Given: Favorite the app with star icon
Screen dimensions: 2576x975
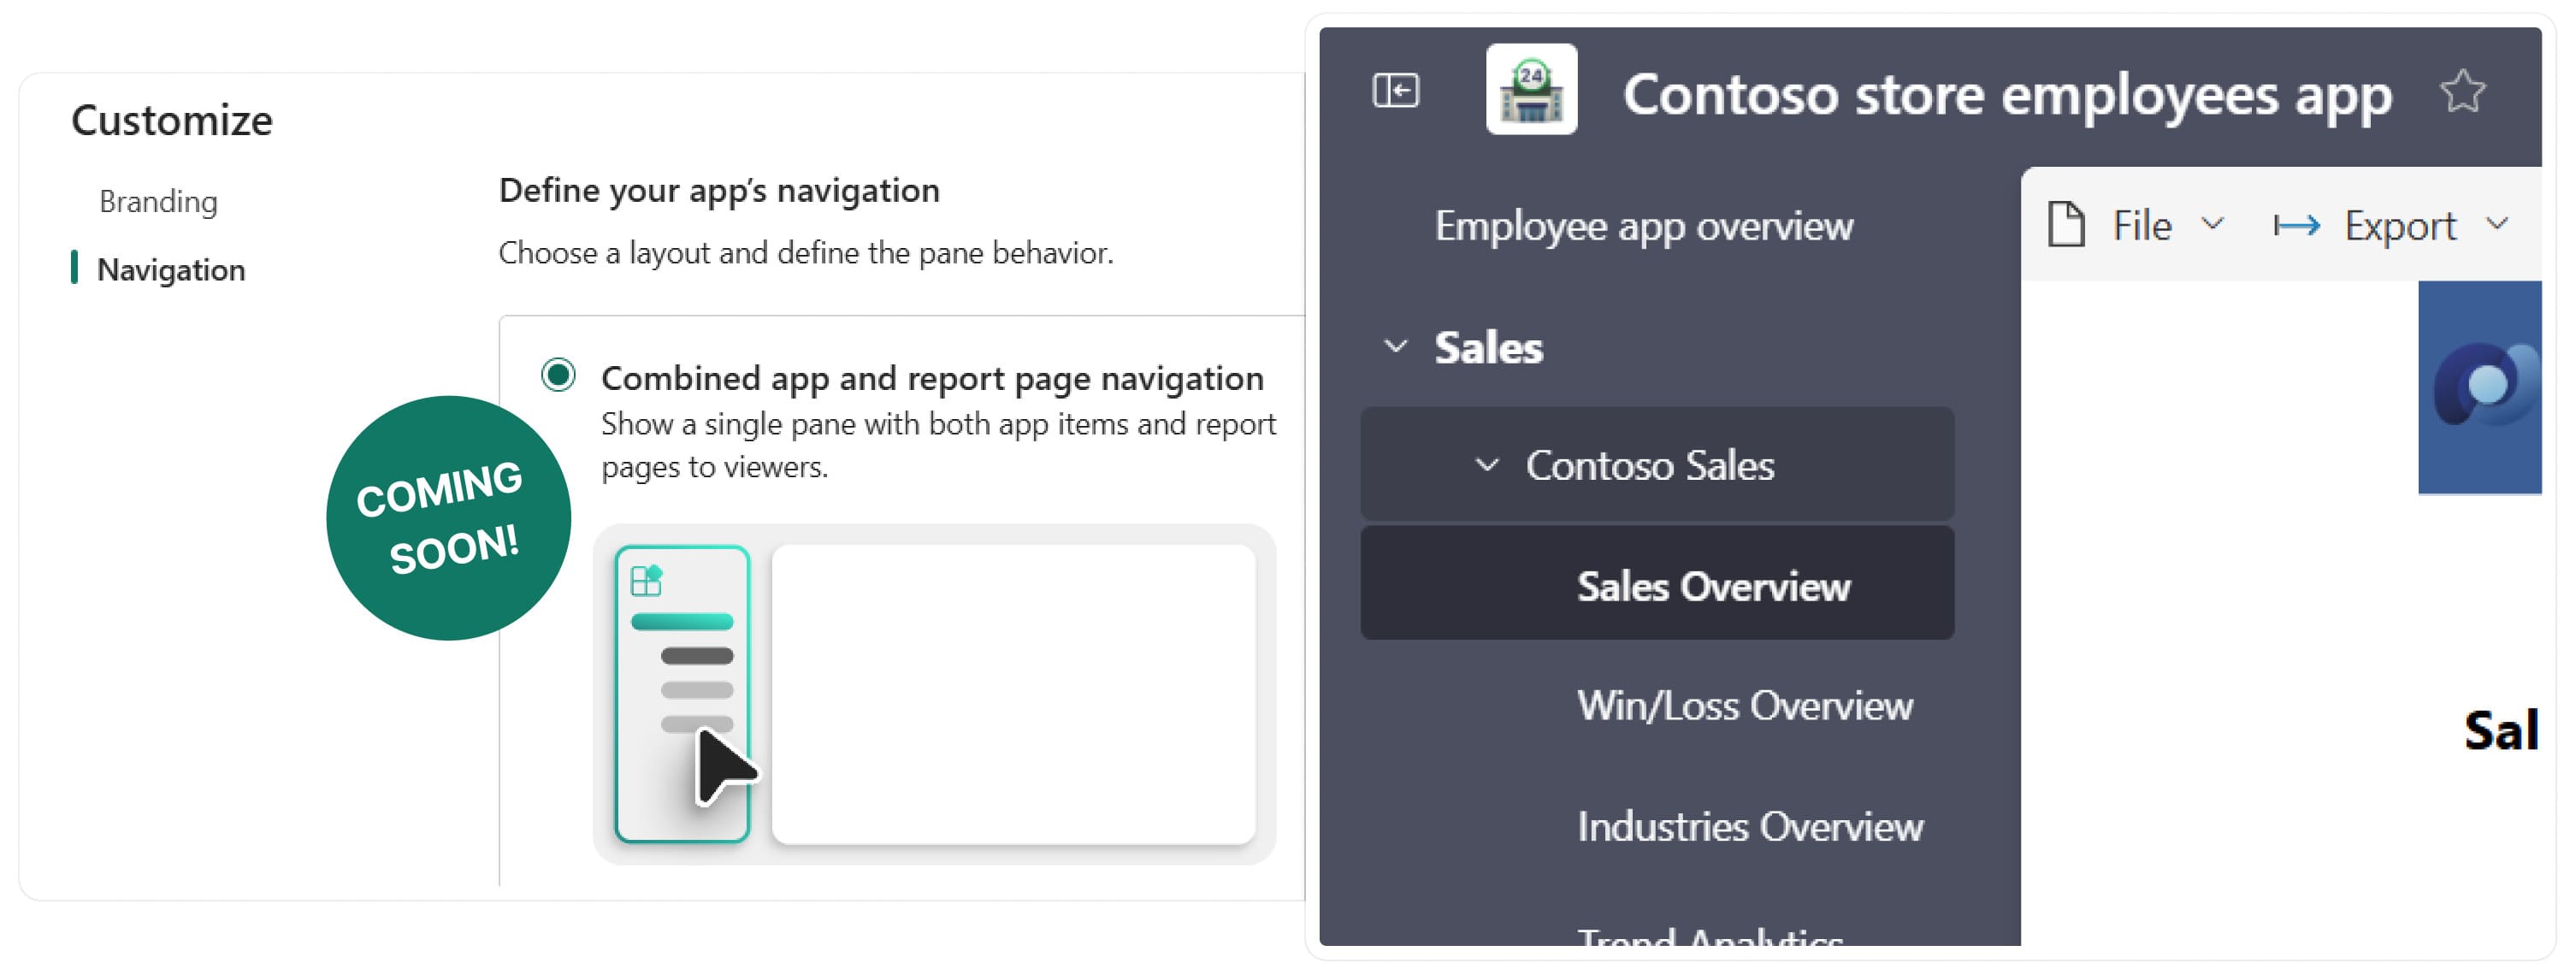Looking at the screenshot, I should click(2461, 92).
